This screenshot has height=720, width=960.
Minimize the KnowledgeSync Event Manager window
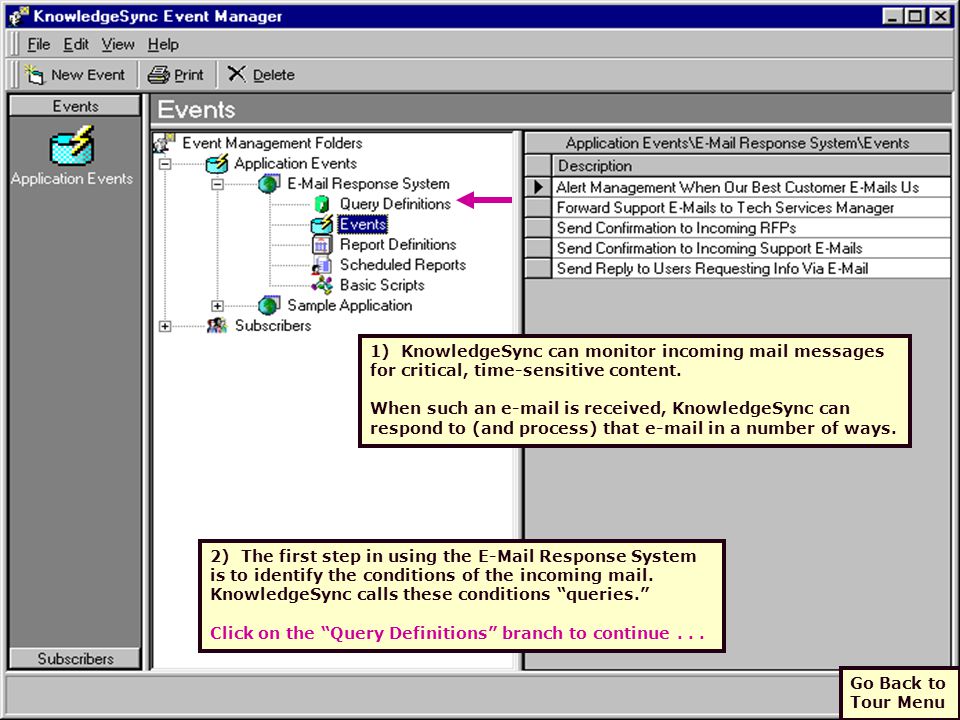892,16
